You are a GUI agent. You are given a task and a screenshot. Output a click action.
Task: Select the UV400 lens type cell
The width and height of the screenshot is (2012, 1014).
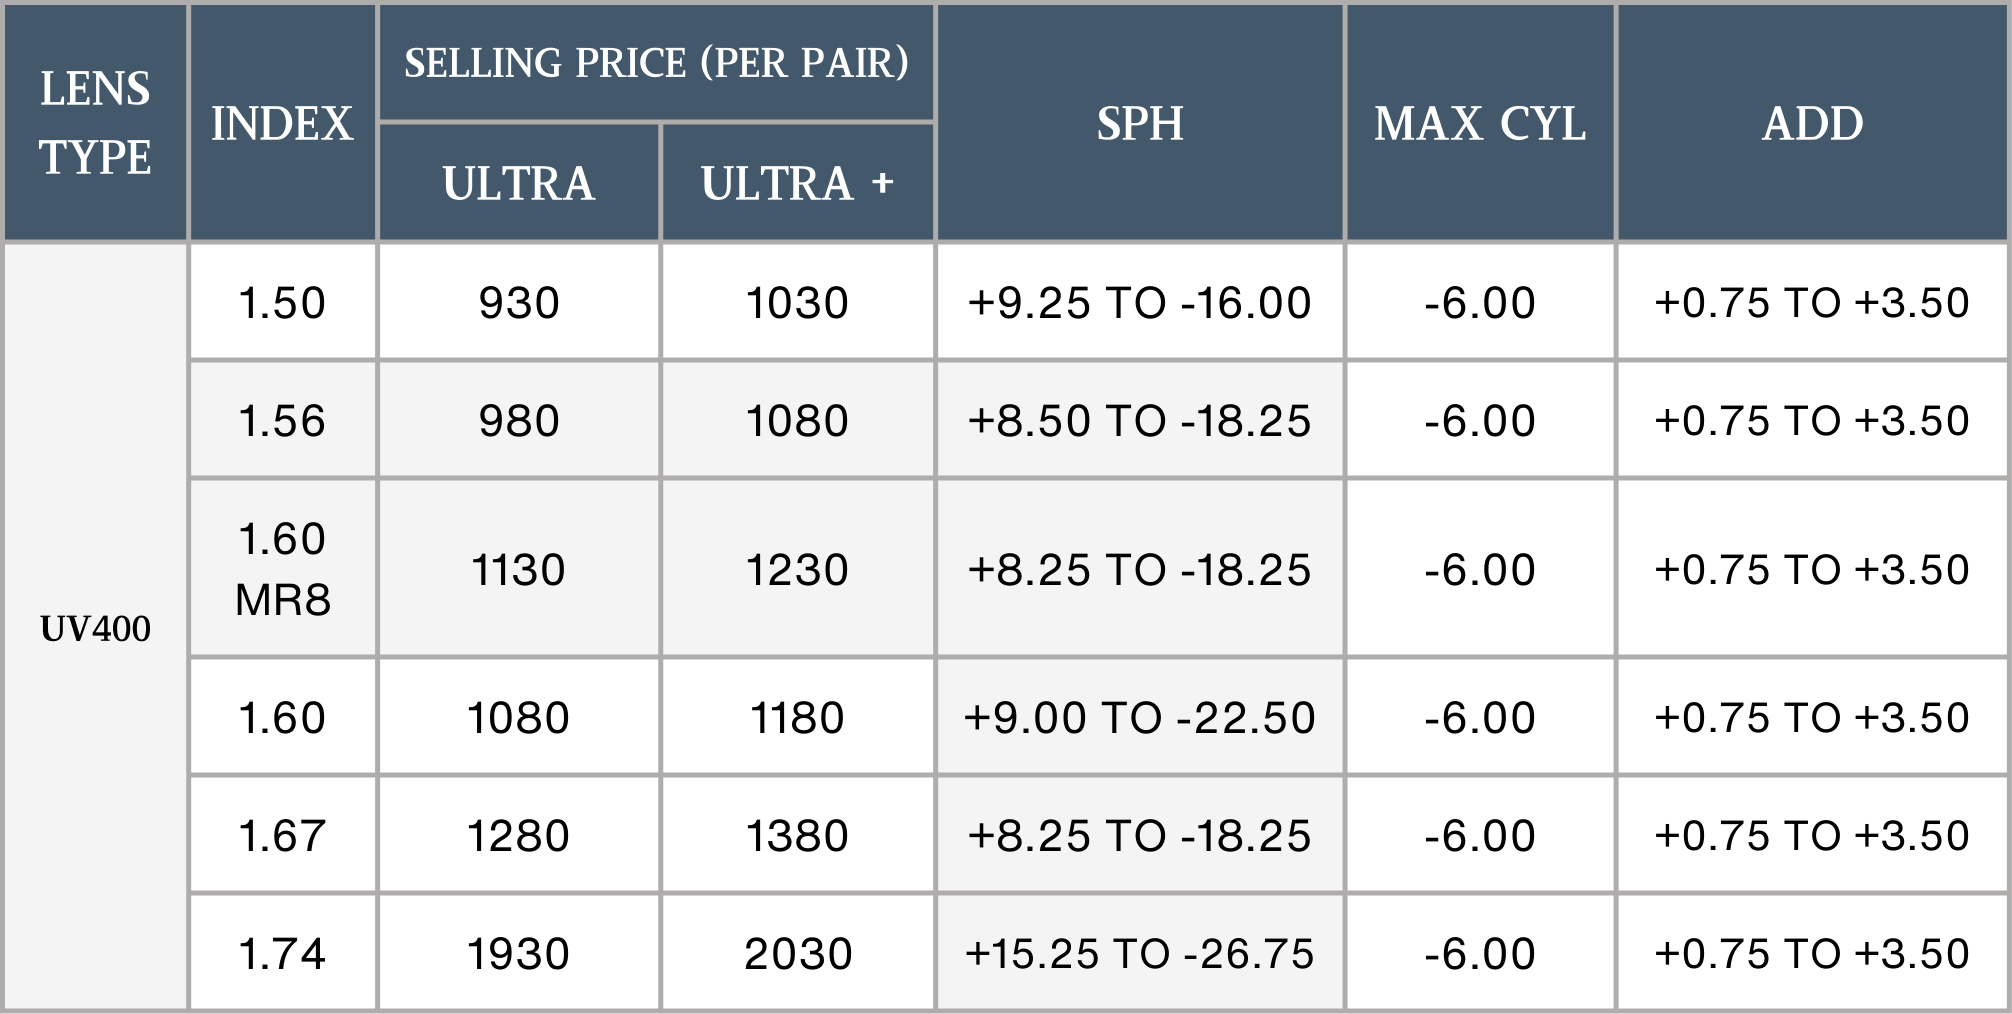click(x=95, y=628)
